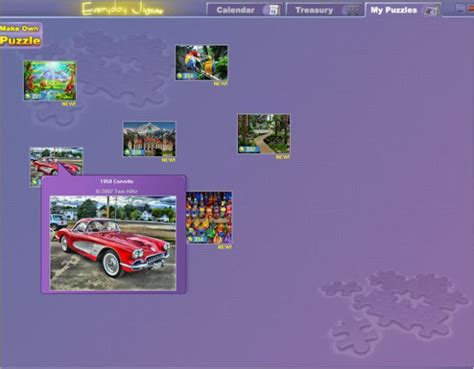Click the NEW! label under dragon forest puzzle
The height and width of the screenshot is (369, 474).
point(69,104)
